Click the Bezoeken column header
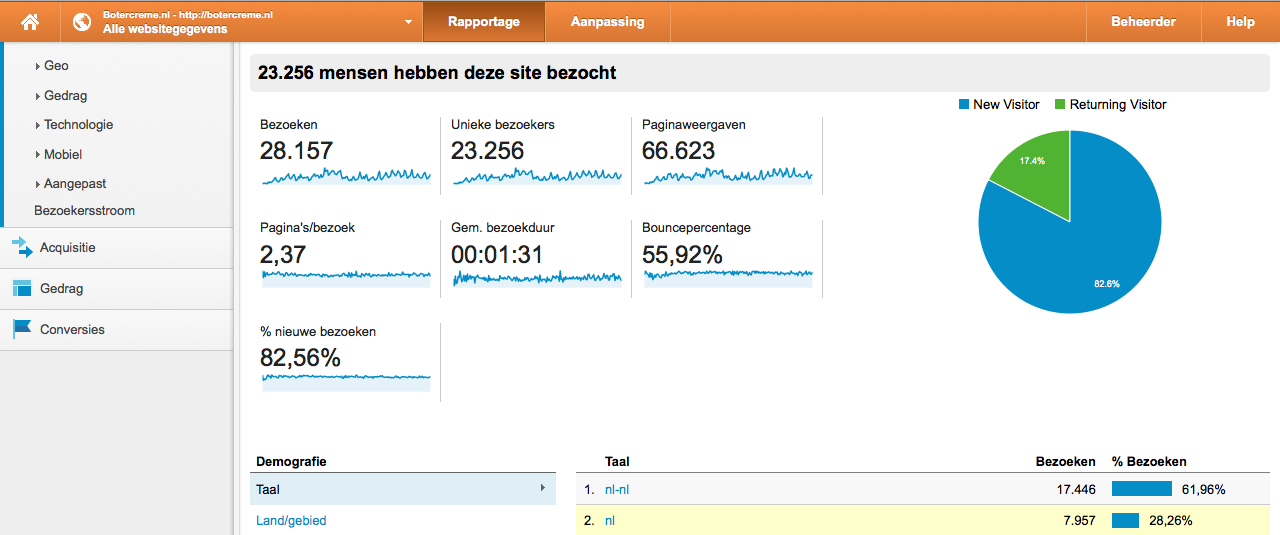 click(1066, 462)
